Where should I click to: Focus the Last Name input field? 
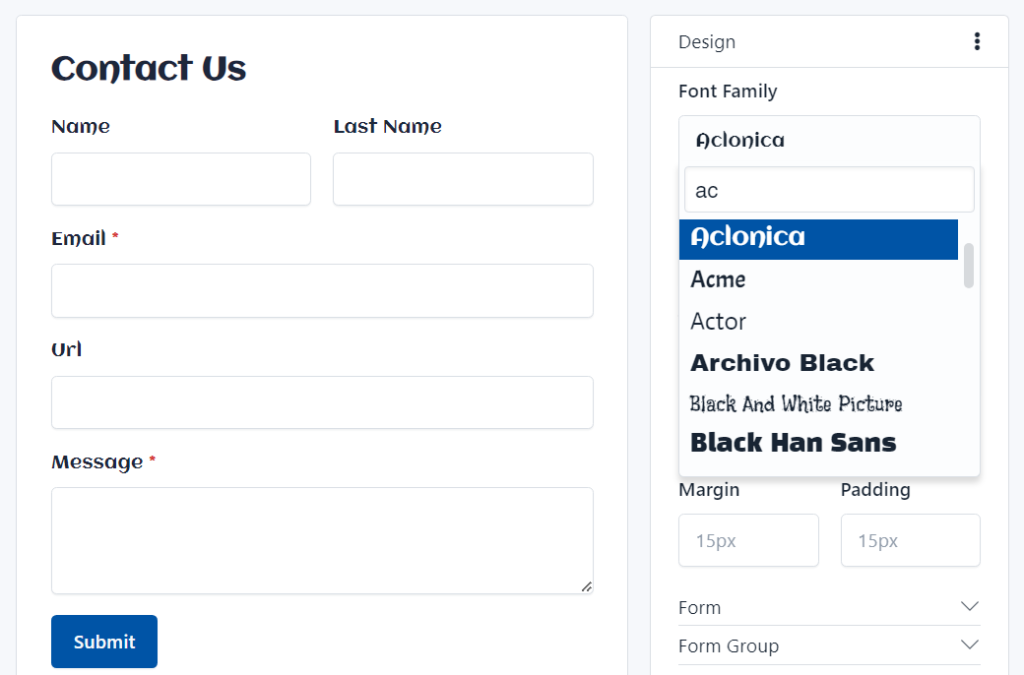[x=463, y=179]
